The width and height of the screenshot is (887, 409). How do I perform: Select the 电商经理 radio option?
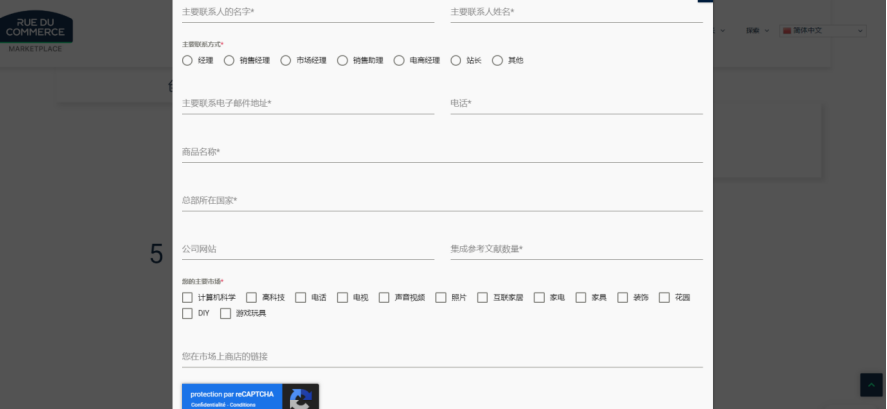click(x=399, y=61)
